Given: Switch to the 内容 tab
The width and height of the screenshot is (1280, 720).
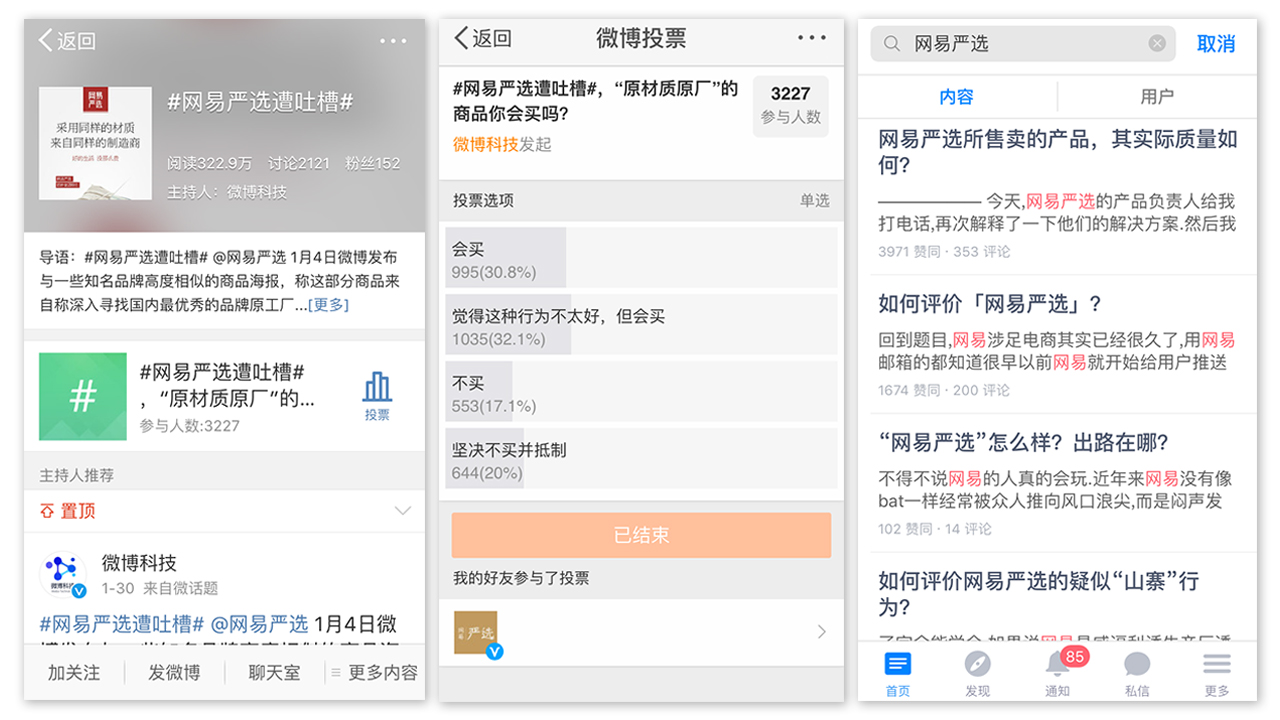Looking at the screenshot, I should [x=957, y=97].
